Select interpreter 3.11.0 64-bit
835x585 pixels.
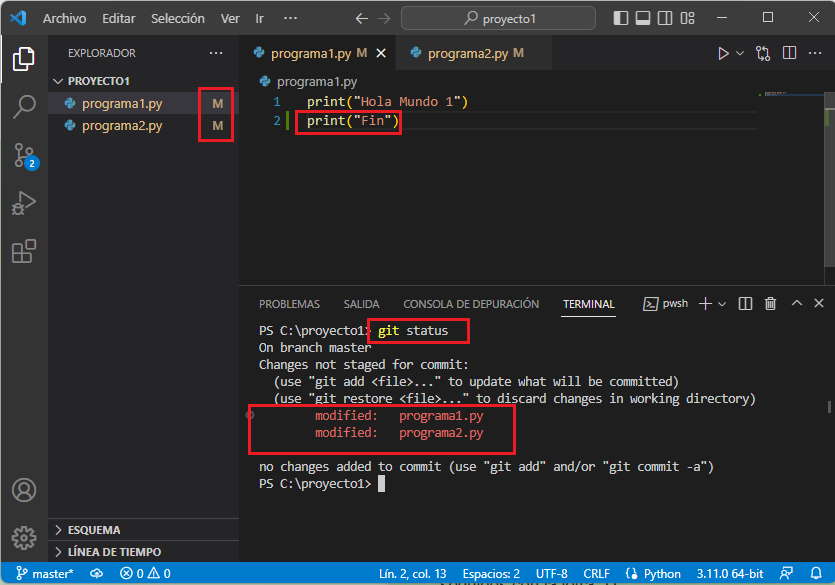tap(730, 574)
